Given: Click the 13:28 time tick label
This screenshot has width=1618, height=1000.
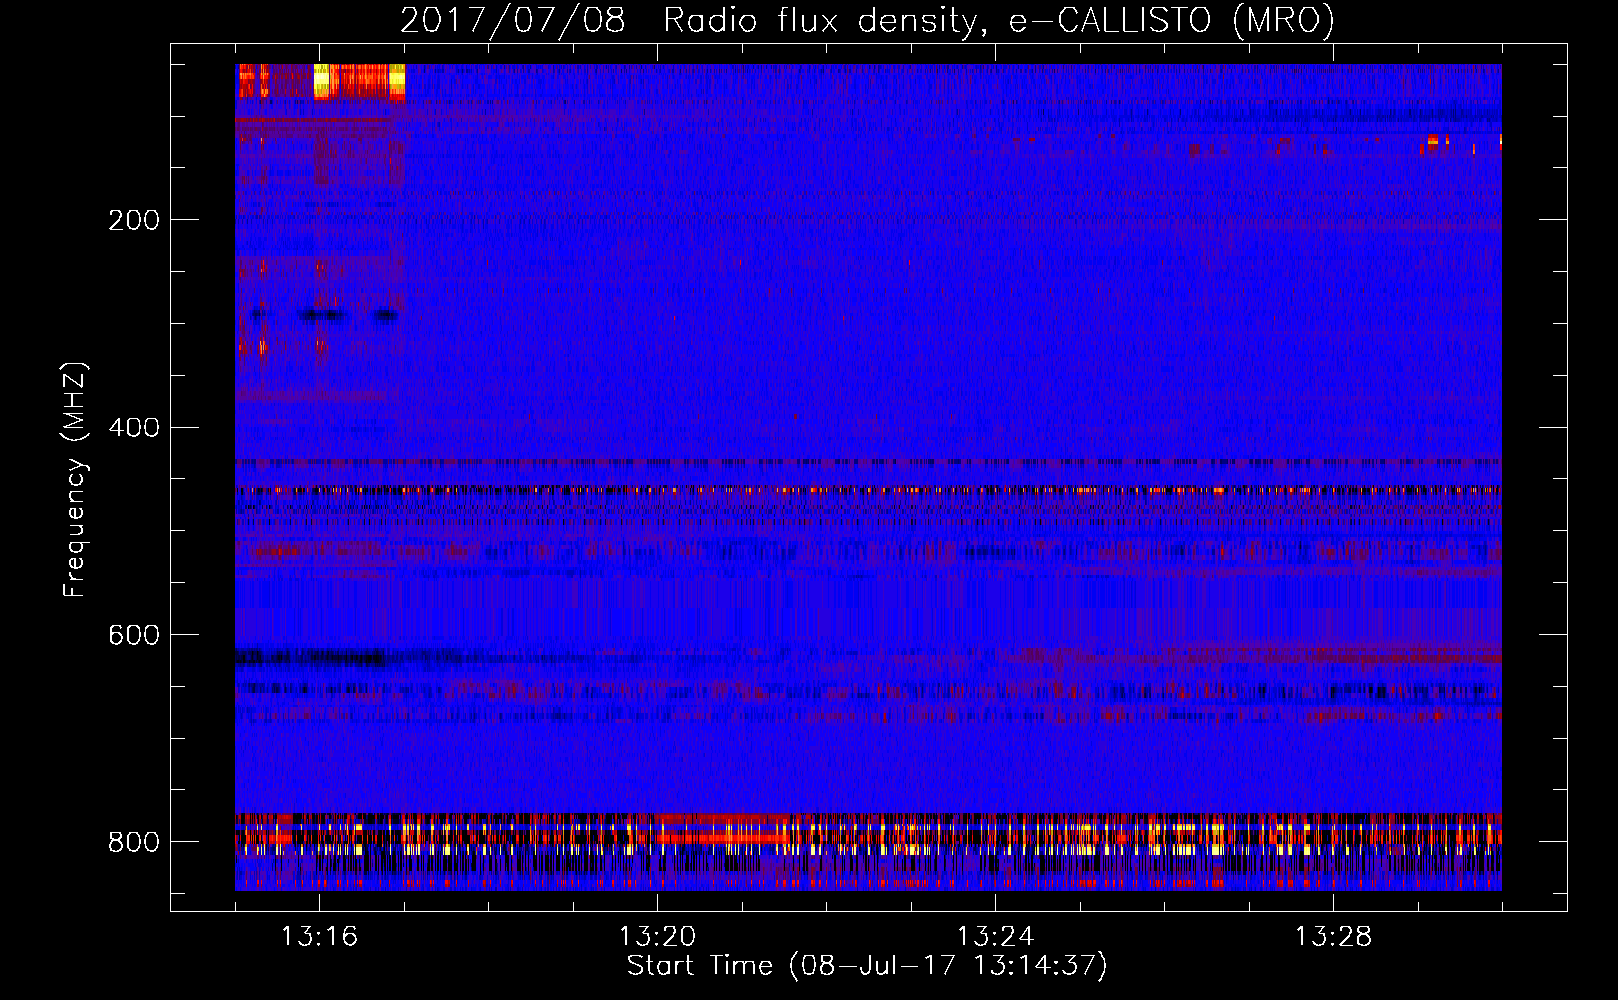Looking at the screenshot, I should pyautogui.click(x=1333, y=937).
